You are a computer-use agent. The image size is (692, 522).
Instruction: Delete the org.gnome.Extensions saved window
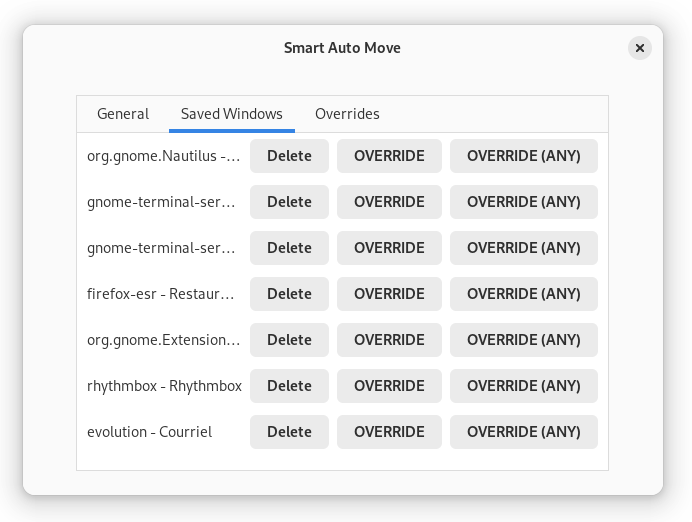pyautogui.click(x=289, y=340)
